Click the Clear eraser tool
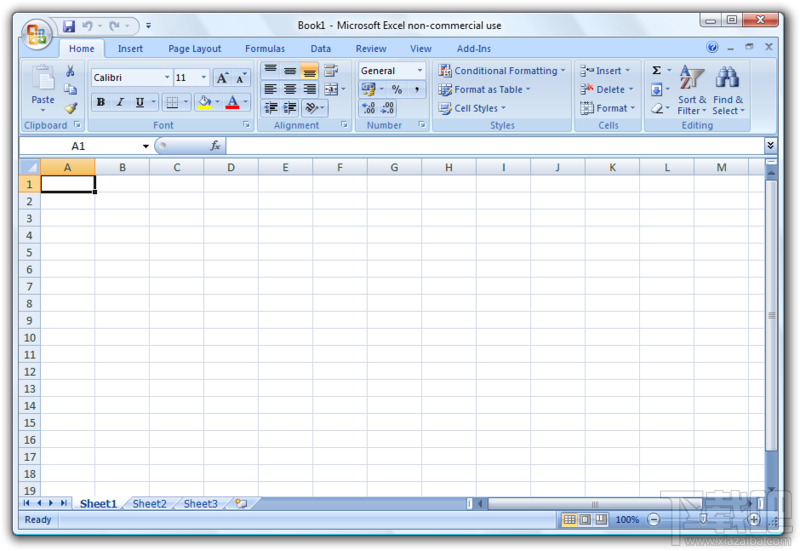The width and height of the screenshot is (800, 551). point(657,108)
